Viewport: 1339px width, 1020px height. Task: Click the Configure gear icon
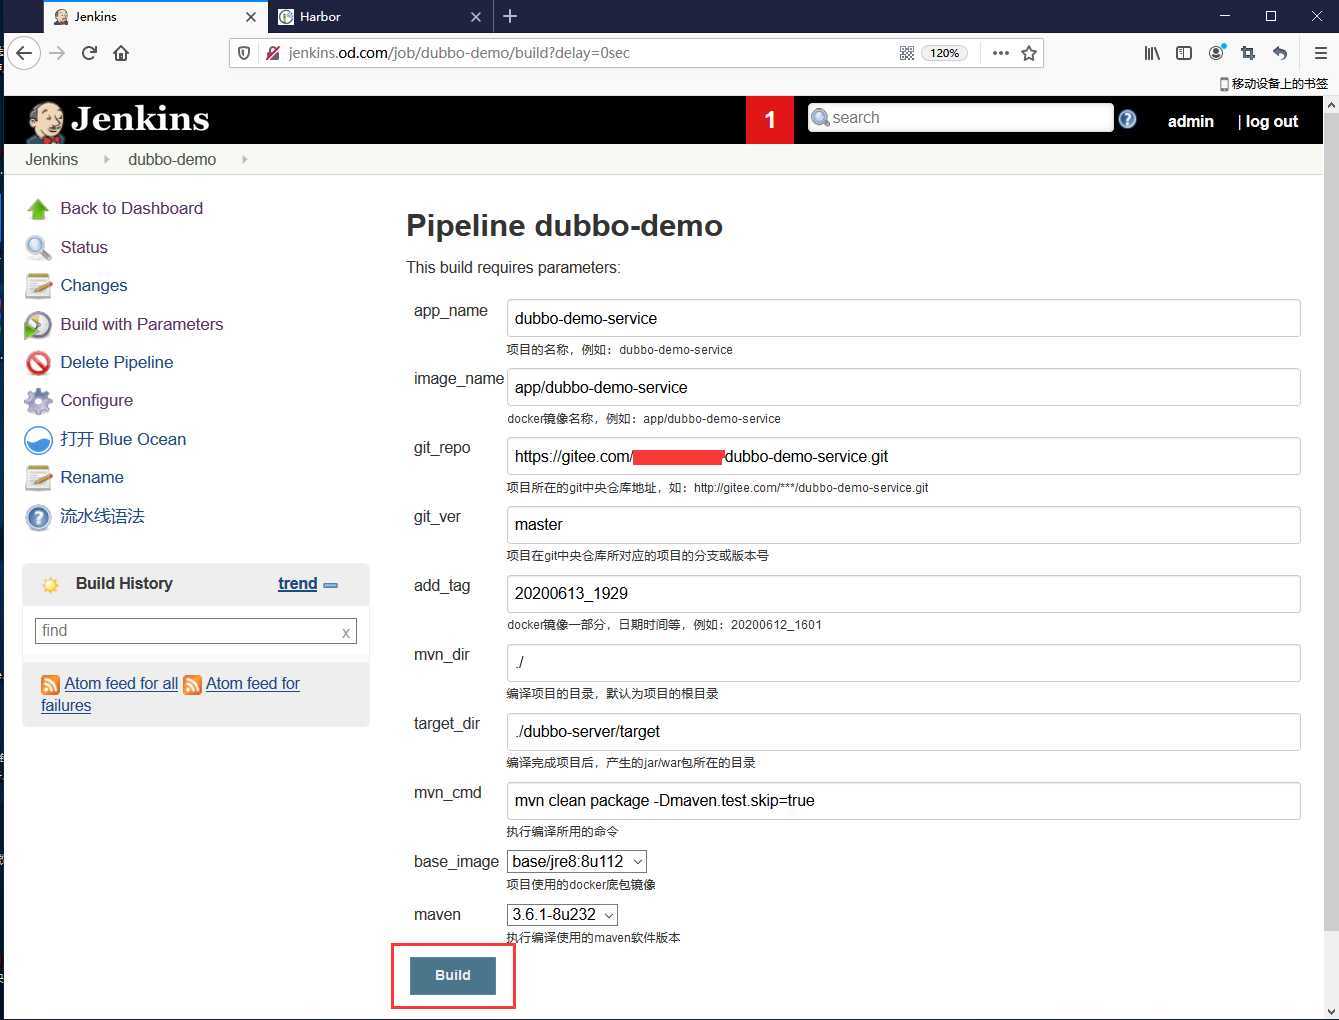(38, 401)
